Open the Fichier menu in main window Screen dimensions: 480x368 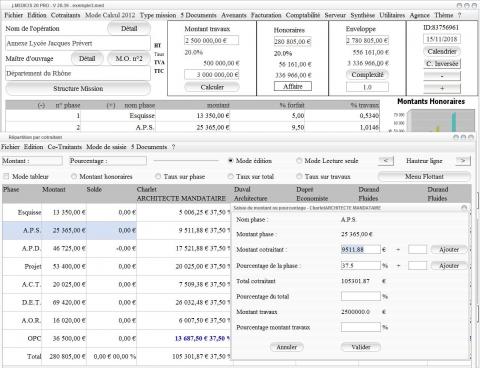click(13, 15)
